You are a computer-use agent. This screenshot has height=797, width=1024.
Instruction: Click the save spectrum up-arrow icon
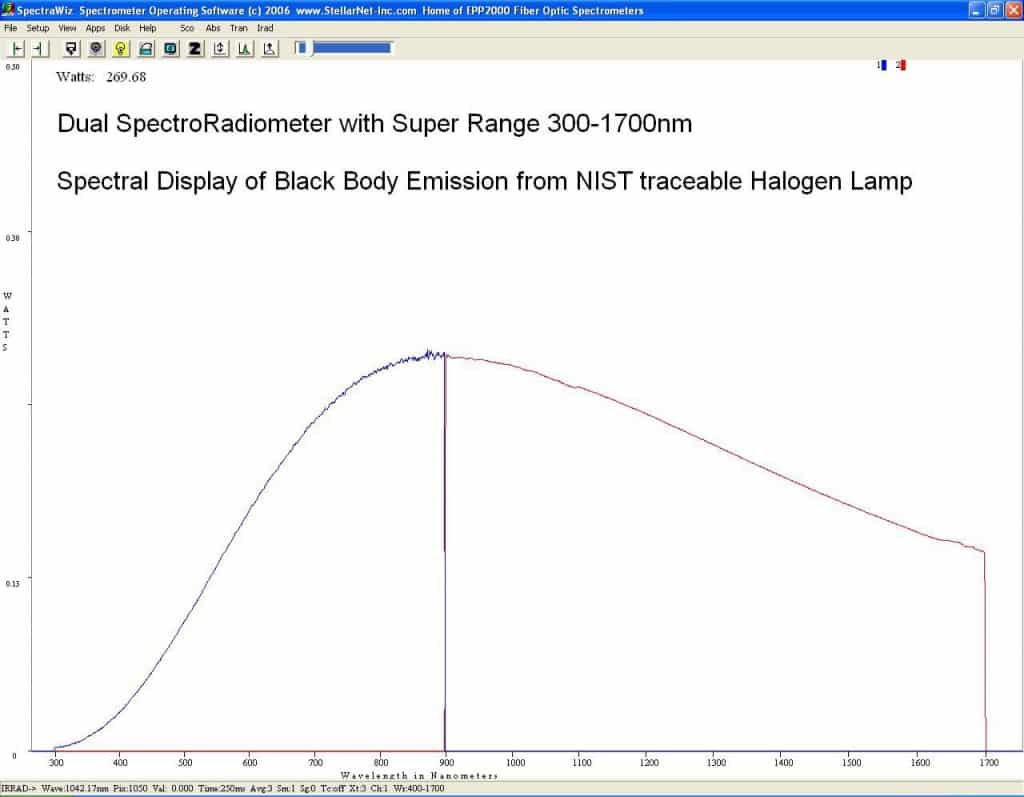[x=219, y=49]
